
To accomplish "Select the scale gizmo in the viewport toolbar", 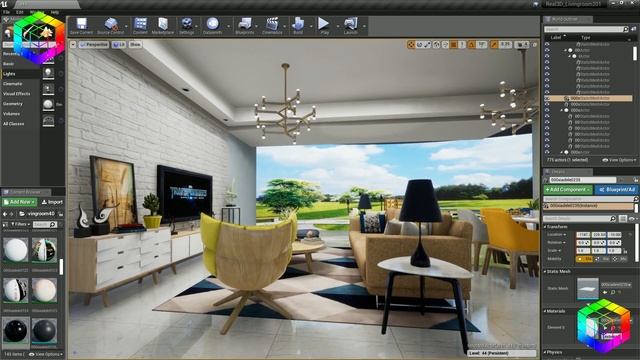I will 427,44.
